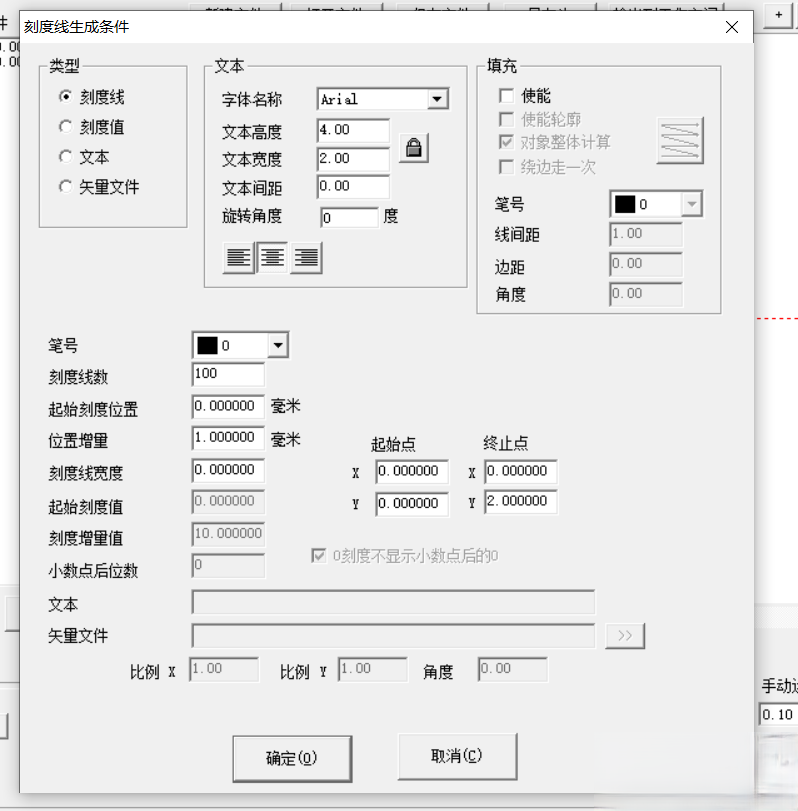This screenshot has height=811, width=798.
Task: Click the 线间距 field in fill group
Action: tap(646, 234)
